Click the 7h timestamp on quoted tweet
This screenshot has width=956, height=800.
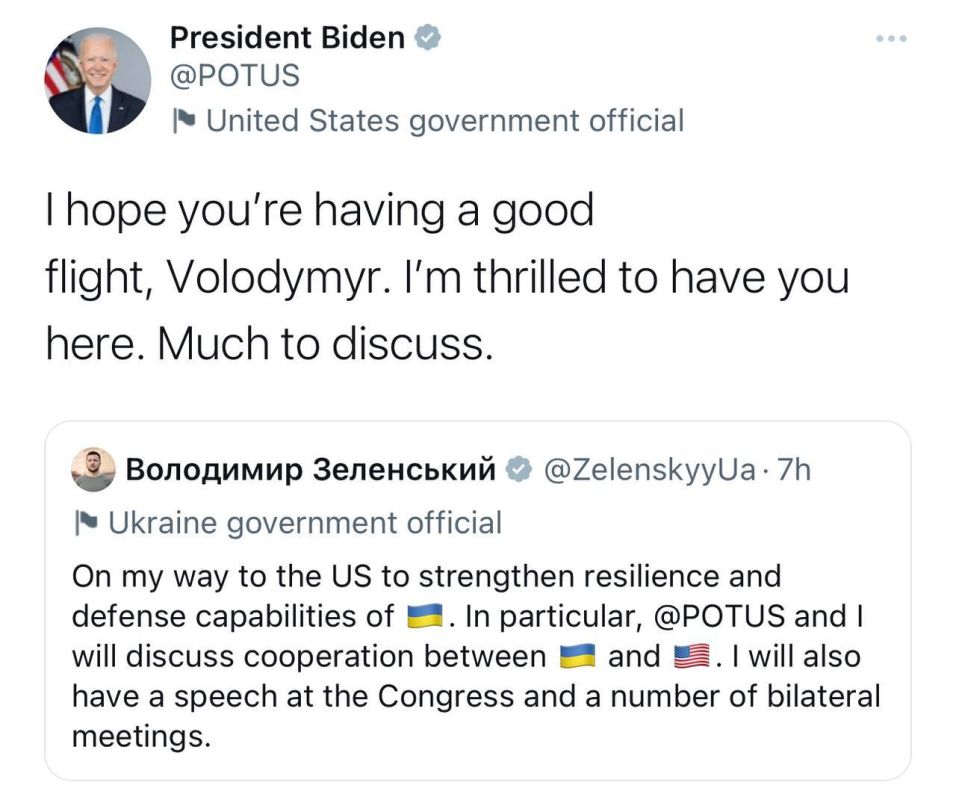[794, 470]
